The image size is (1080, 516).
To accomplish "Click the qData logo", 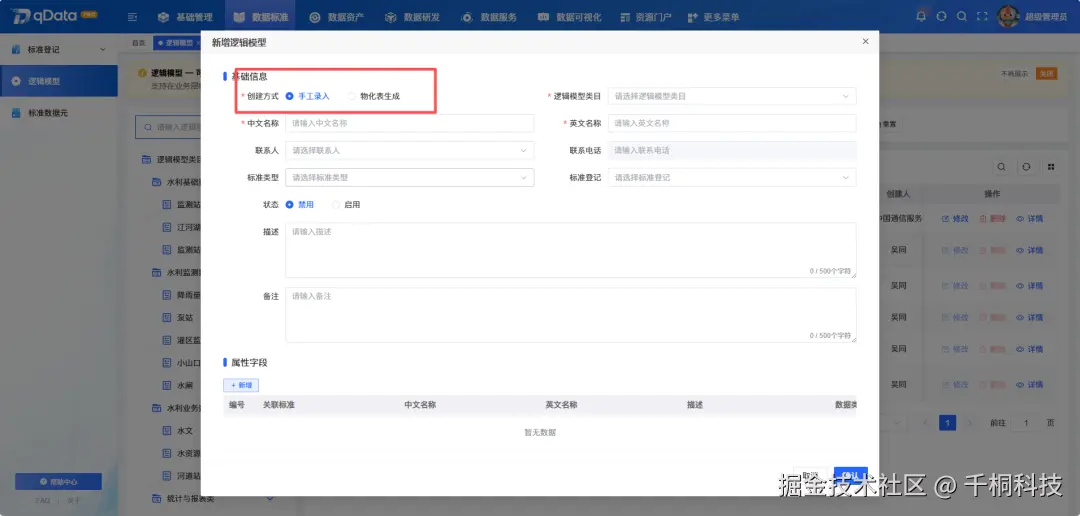I will [x=54, y=17].
